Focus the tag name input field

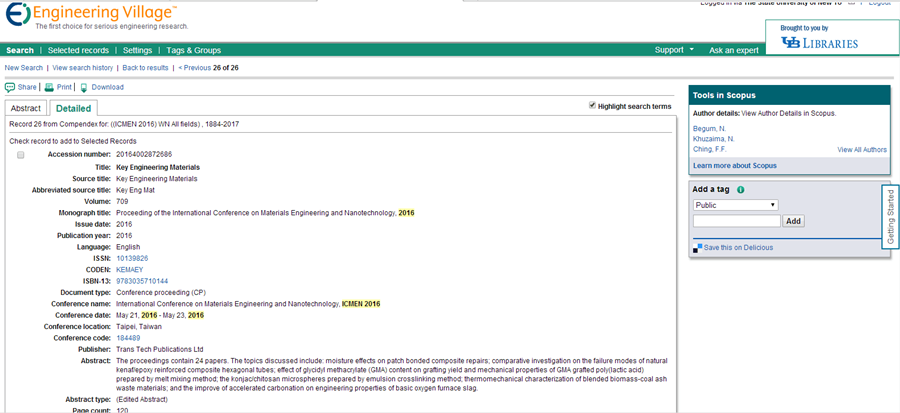736,221
